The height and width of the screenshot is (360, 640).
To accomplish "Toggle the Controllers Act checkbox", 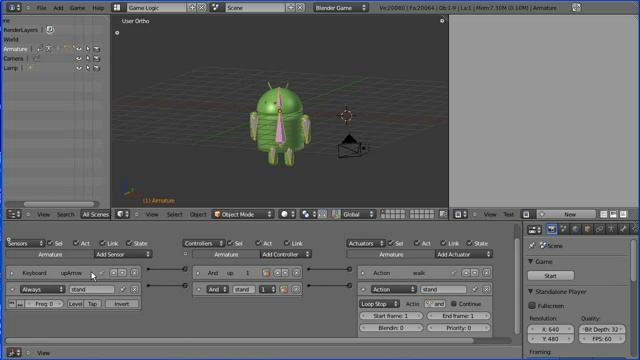I will [x=258, y=243].
